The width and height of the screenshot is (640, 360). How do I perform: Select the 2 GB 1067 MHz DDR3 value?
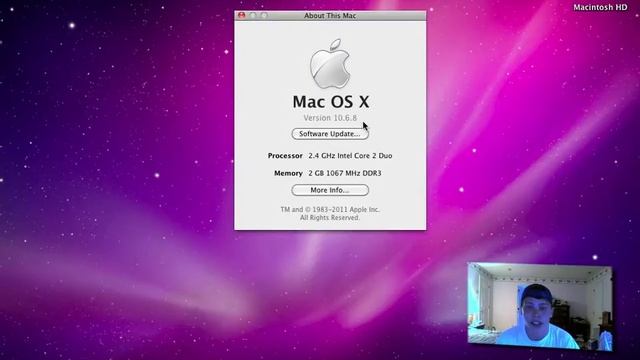[x=345, y=173]
